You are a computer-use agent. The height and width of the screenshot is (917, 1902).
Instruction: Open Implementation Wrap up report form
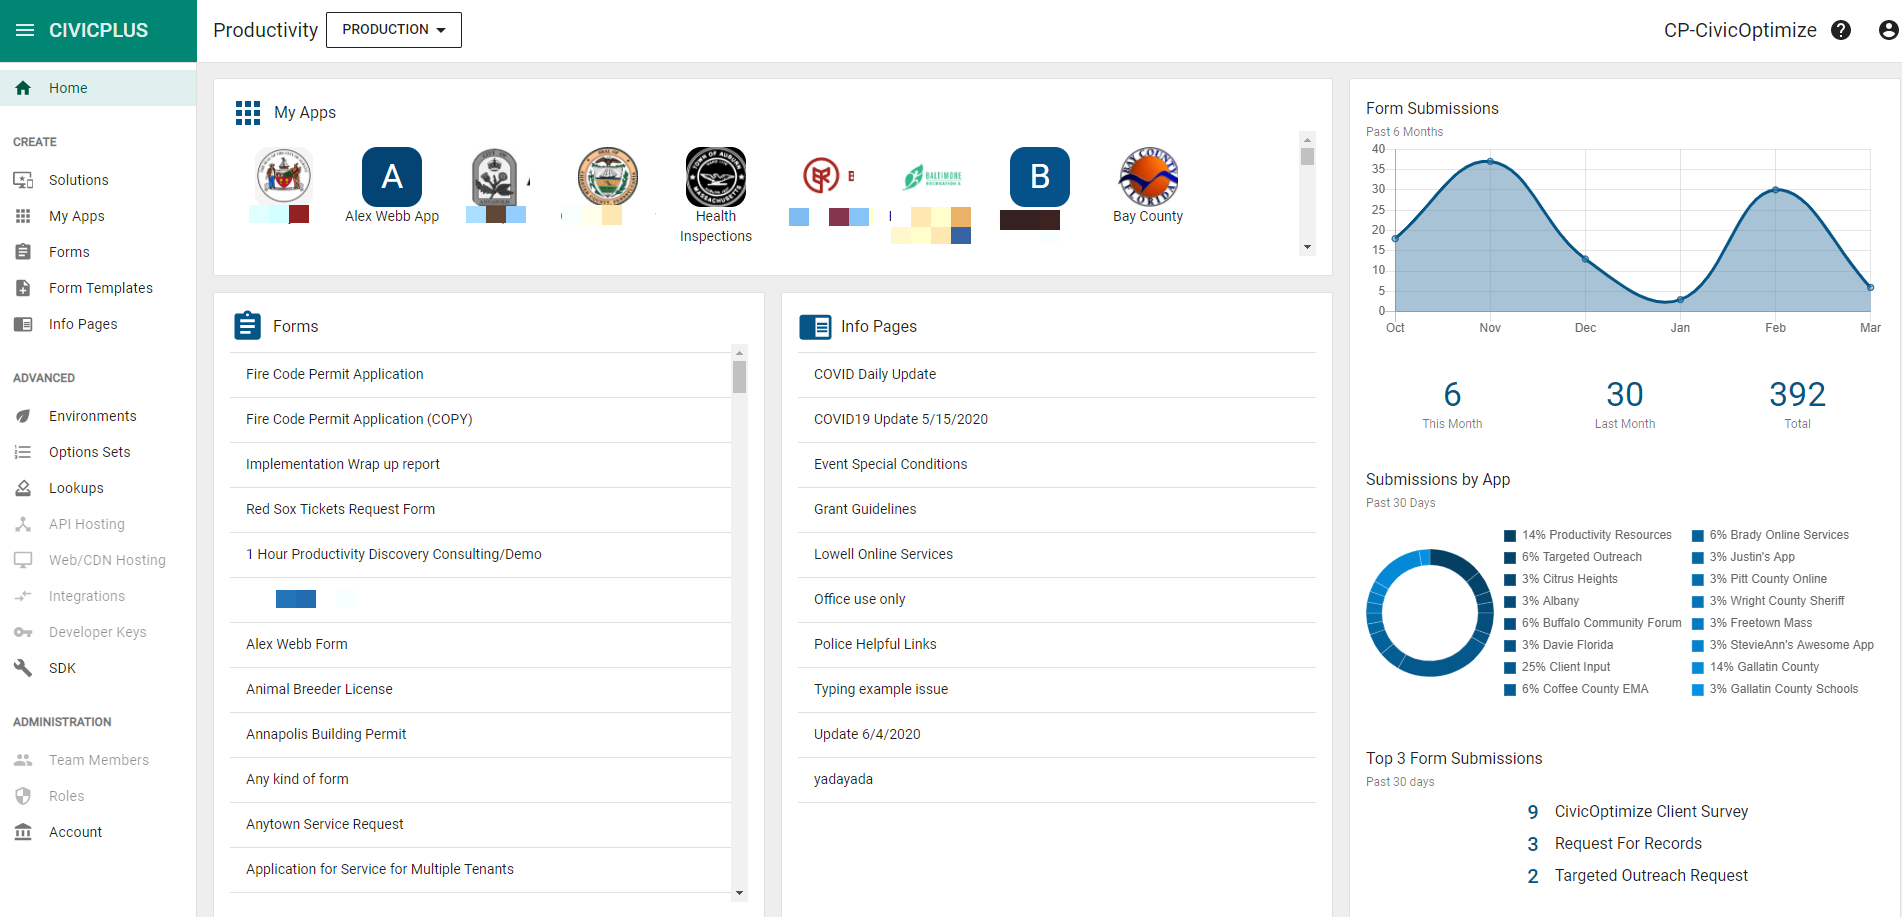click(x=480, y=465)
